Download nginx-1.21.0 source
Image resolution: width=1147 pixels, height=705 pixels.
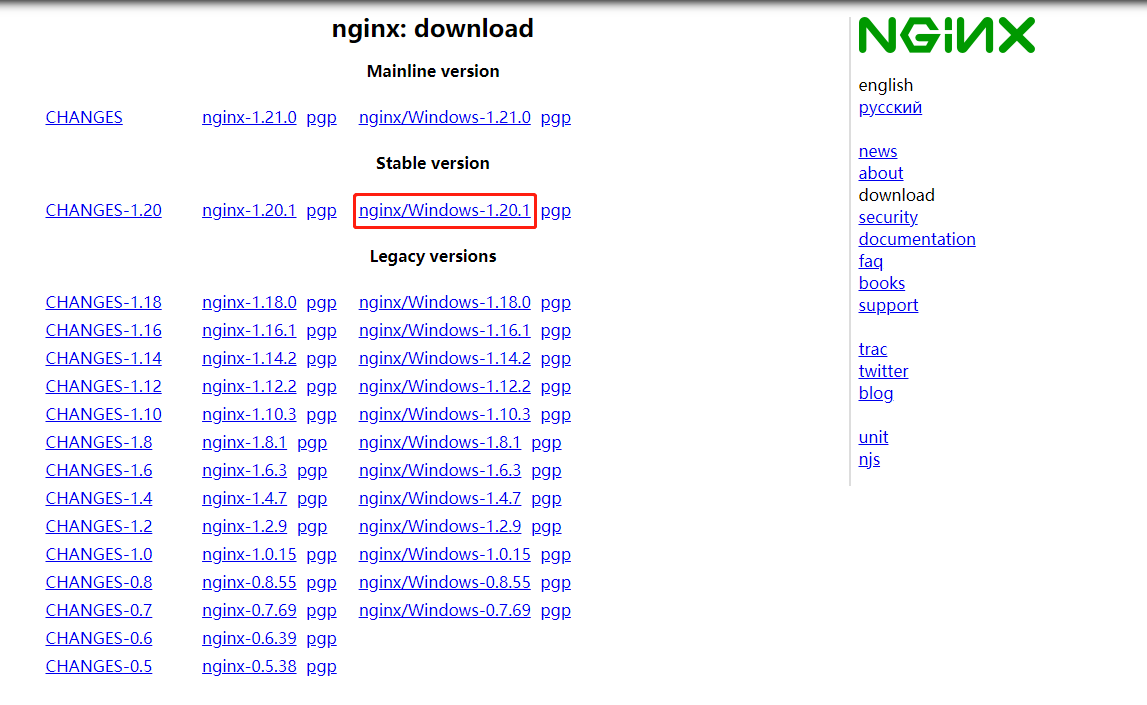(249, 118)
